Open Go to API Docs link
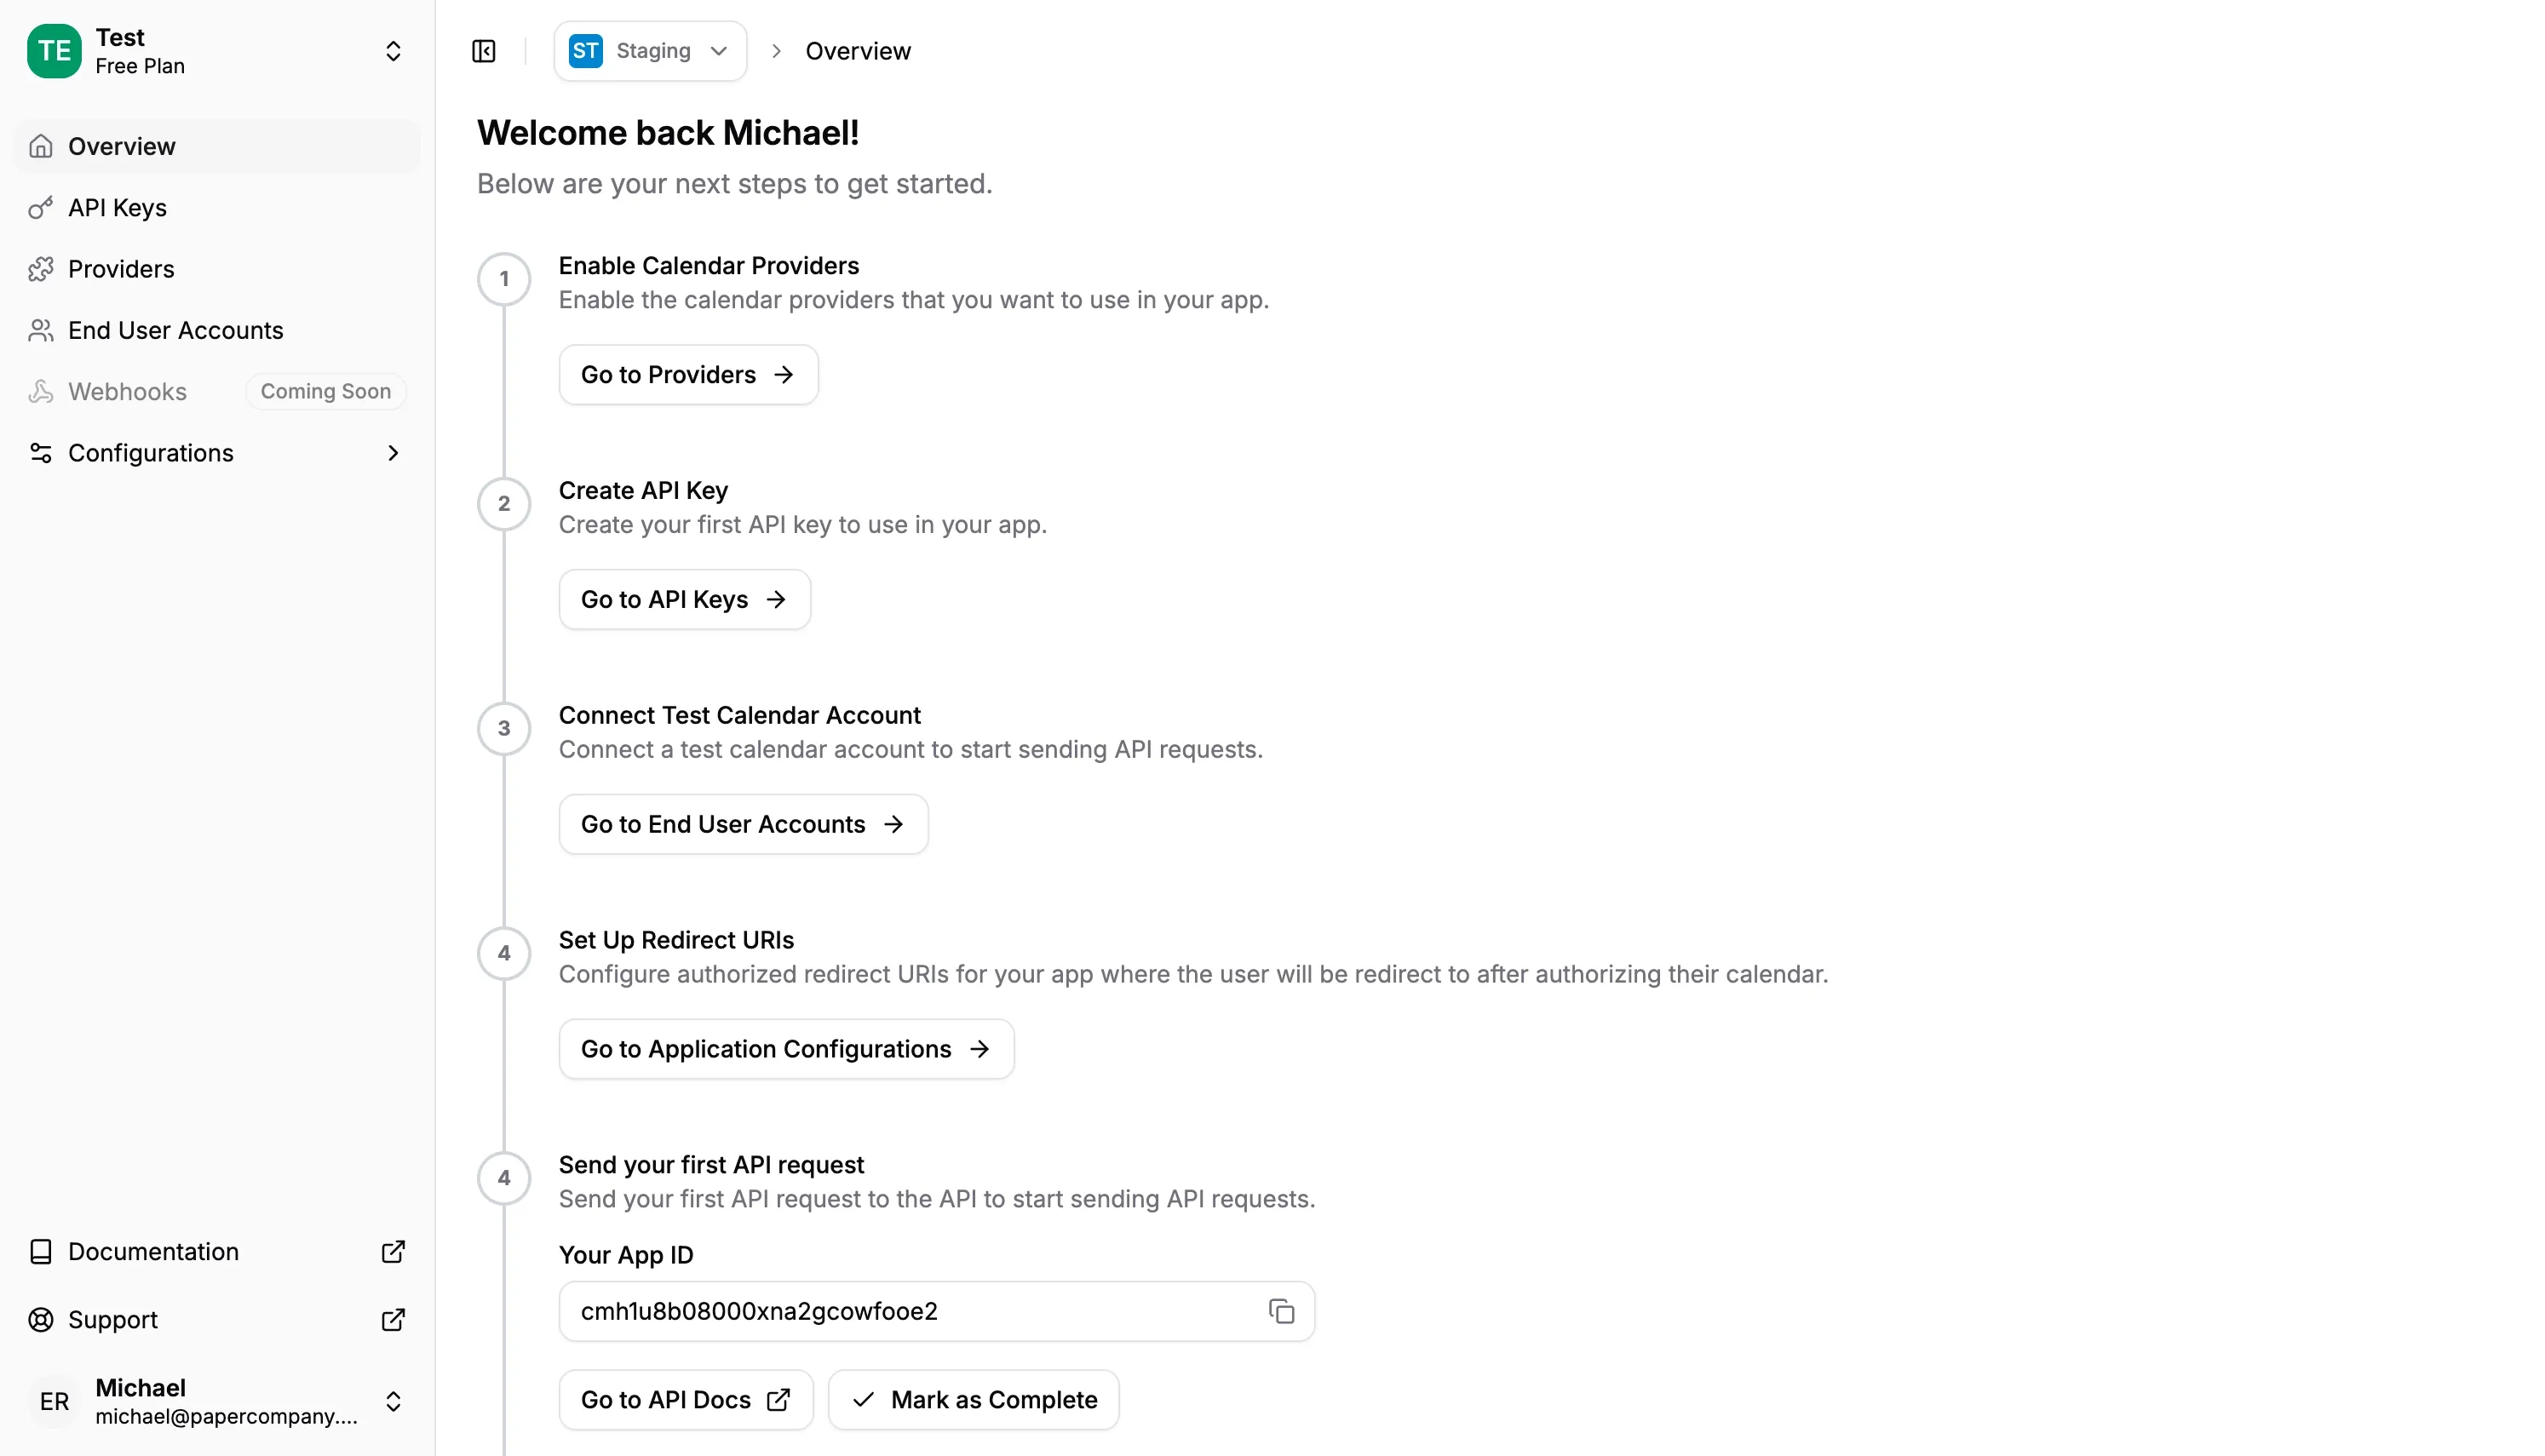This screenshot has width=2545, height=1456. tap(686, 1400)
